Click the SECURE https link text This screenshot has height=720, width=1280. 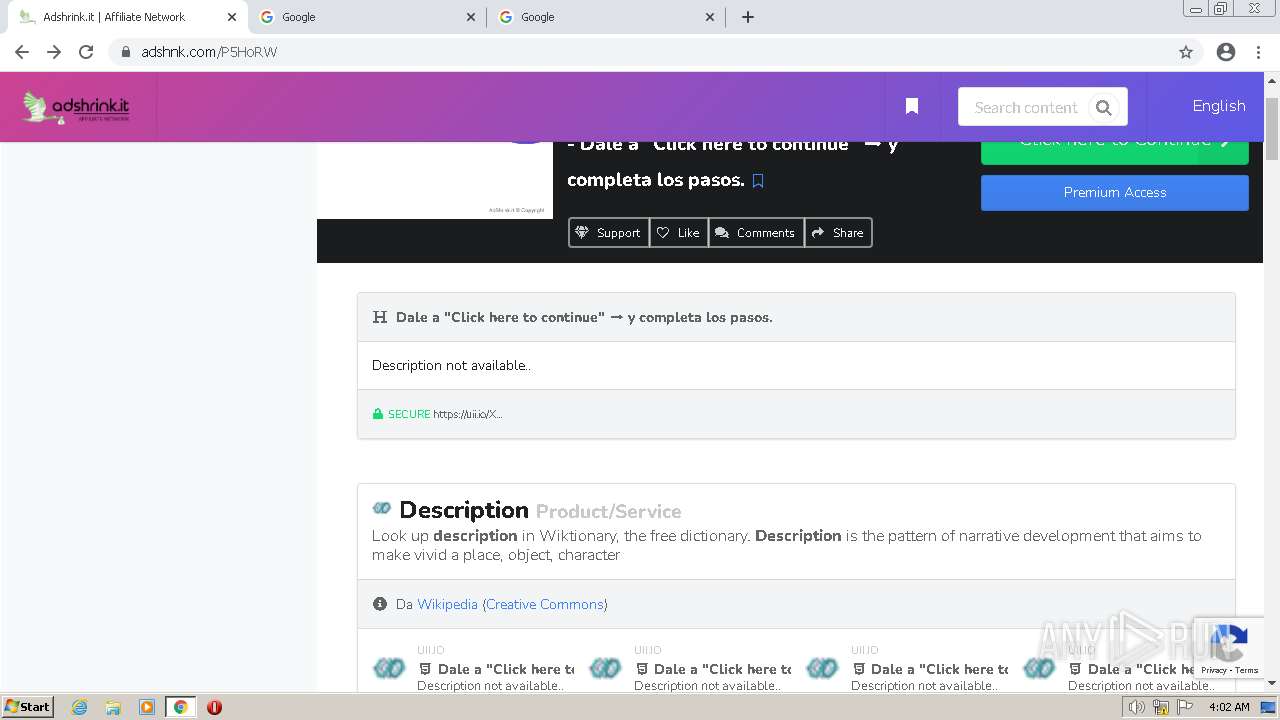[437, 414]
